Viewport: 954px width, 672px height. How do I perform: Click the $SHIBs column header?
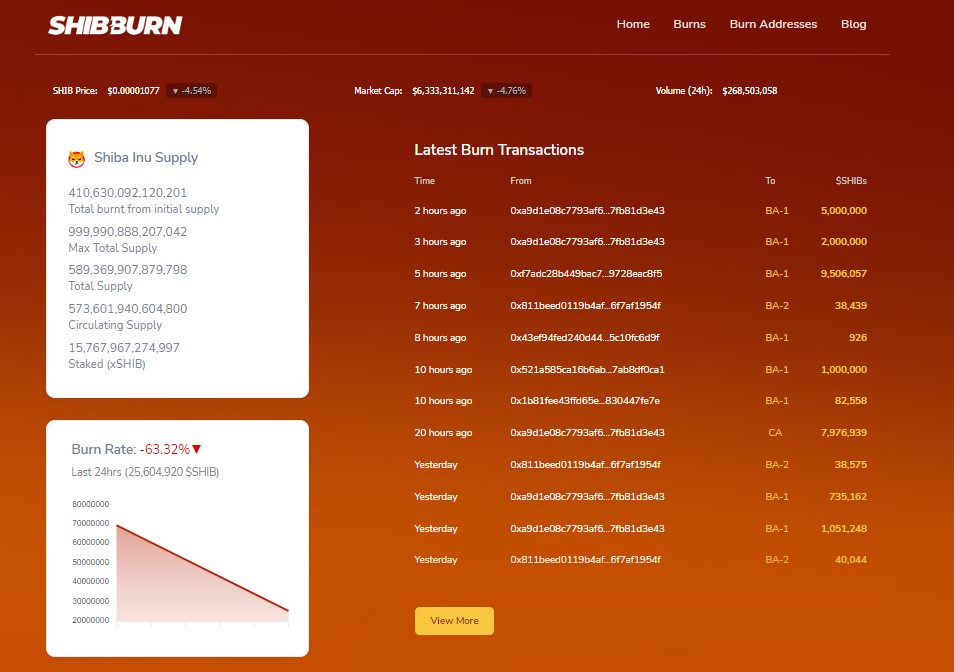[851, 181]
